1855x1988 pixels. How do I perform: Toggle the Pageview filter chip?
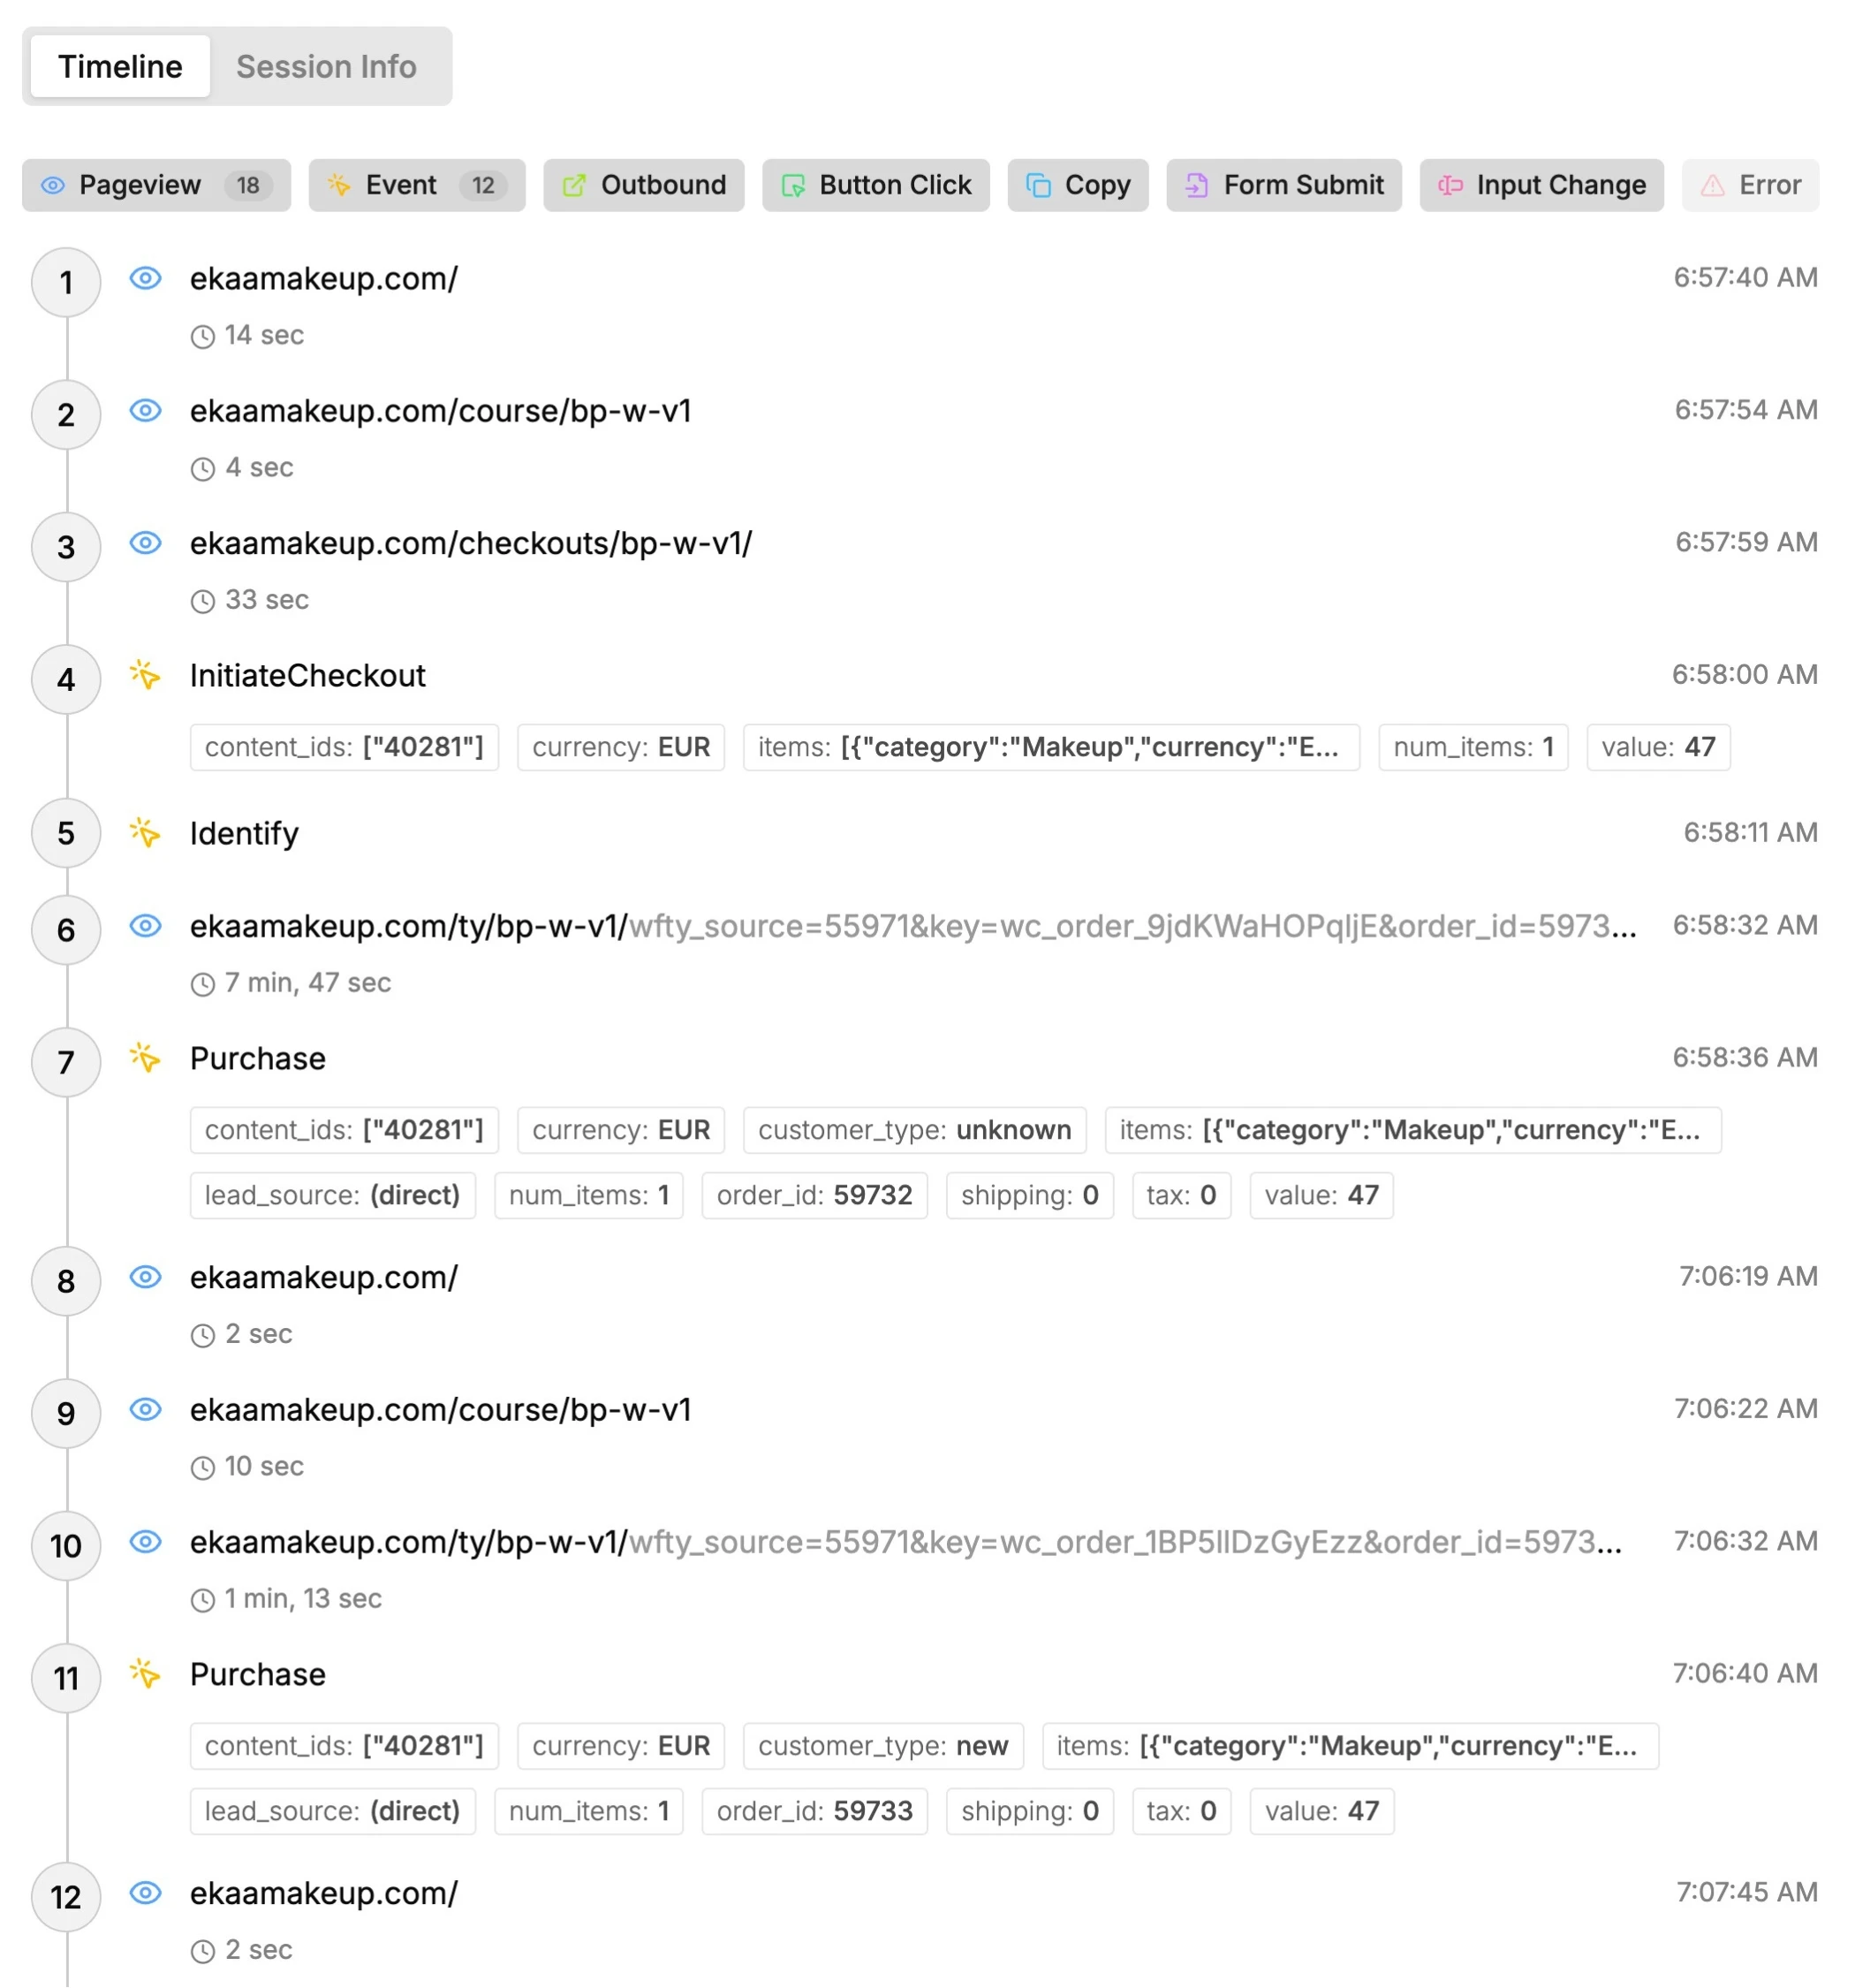click(x=156, y=185)
